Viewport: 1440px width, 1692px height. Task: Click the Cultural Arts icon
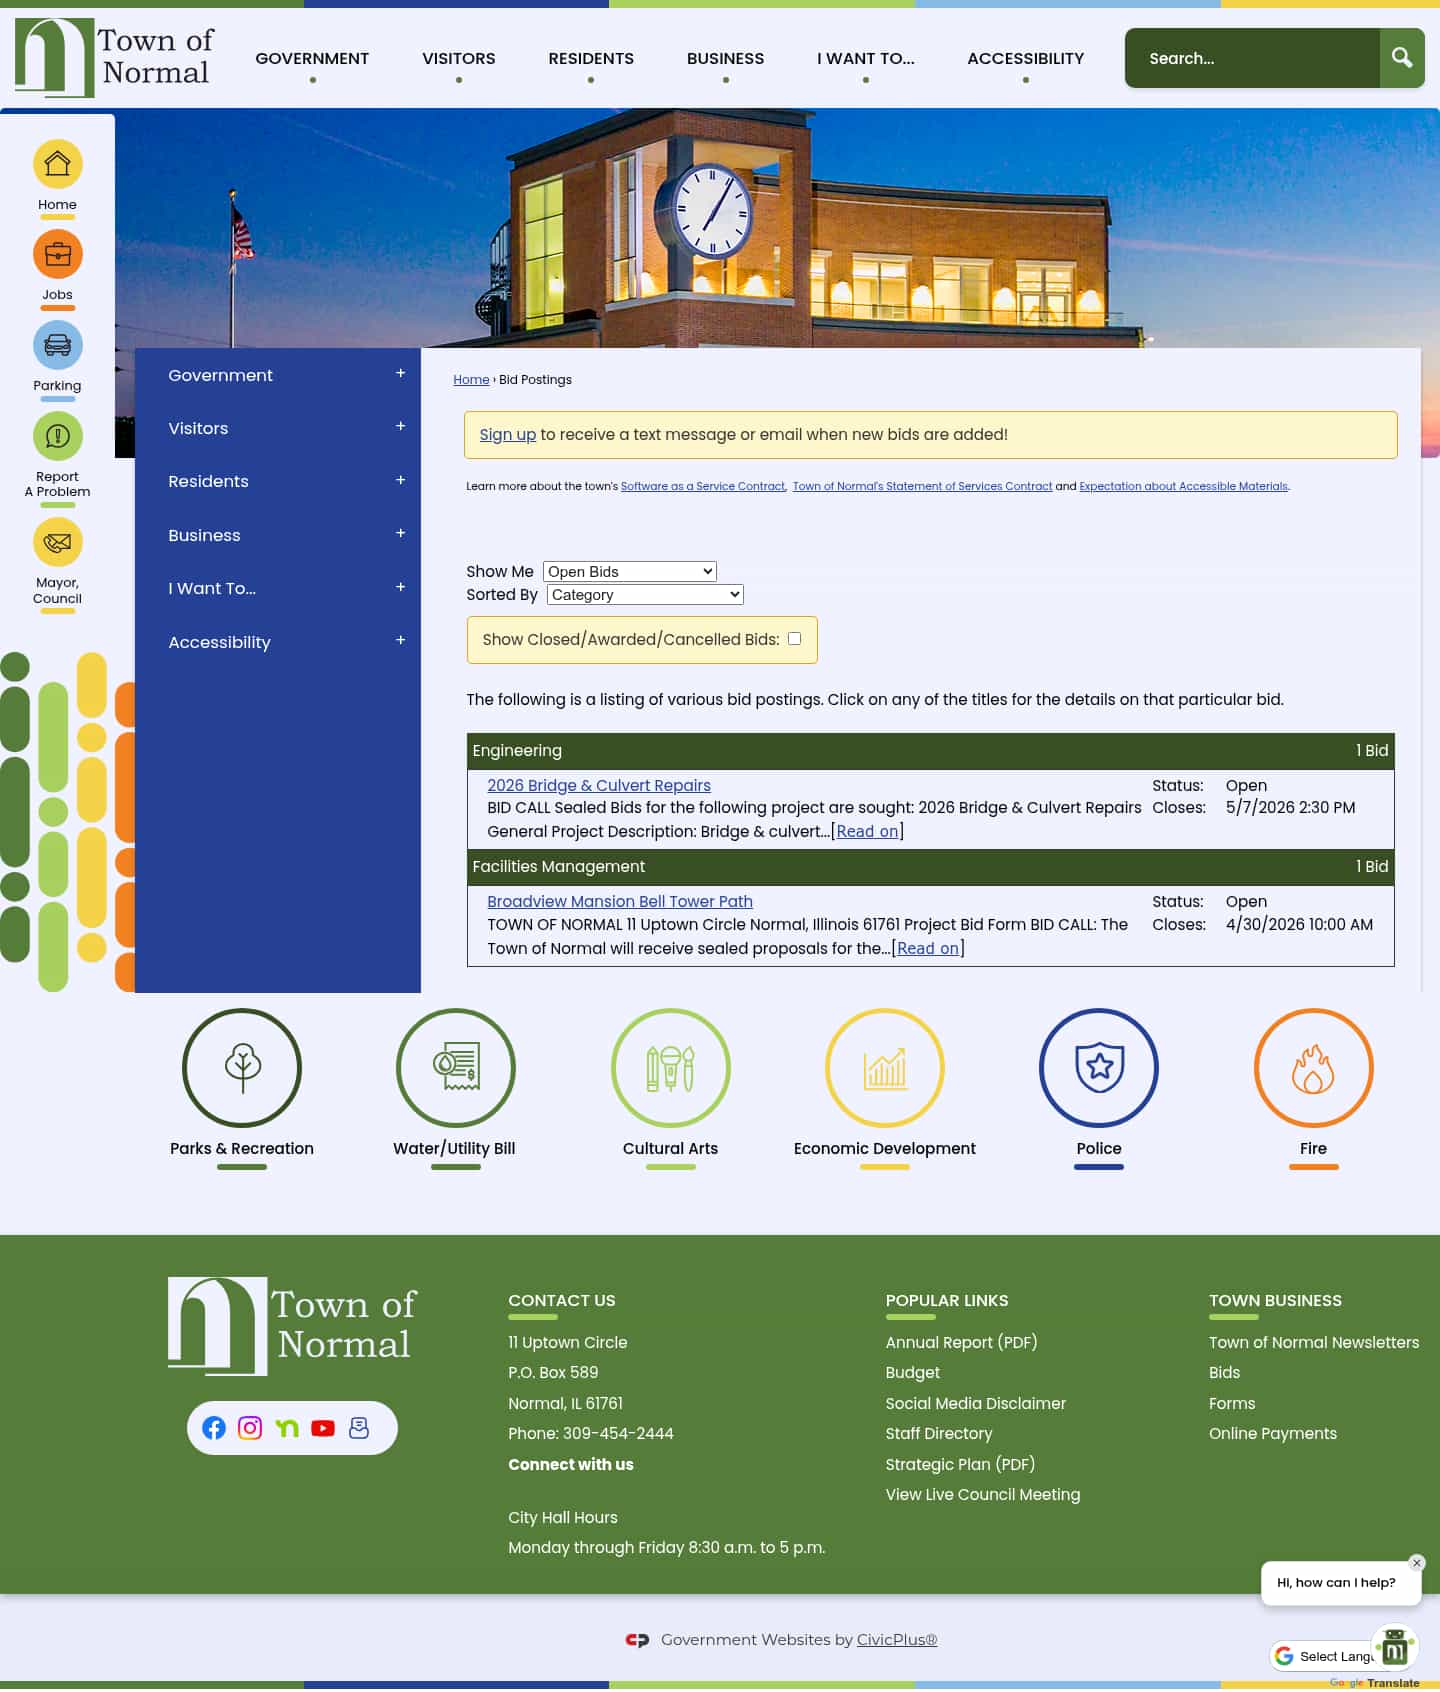[670, 1068]
